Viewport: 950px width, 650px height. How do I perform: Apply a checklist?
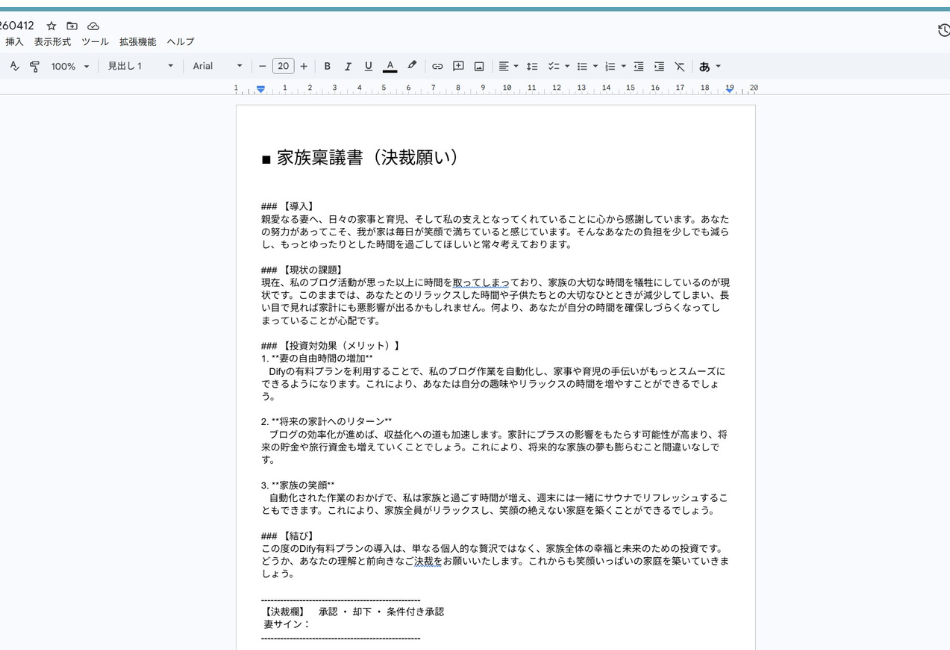(552, 67)
